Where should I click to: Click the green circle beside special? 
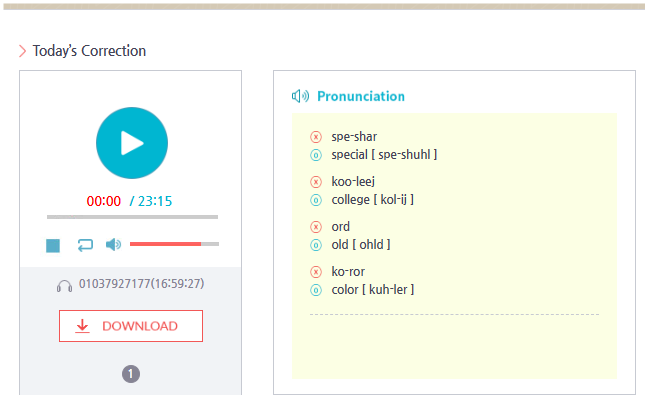tap(316, 155)
